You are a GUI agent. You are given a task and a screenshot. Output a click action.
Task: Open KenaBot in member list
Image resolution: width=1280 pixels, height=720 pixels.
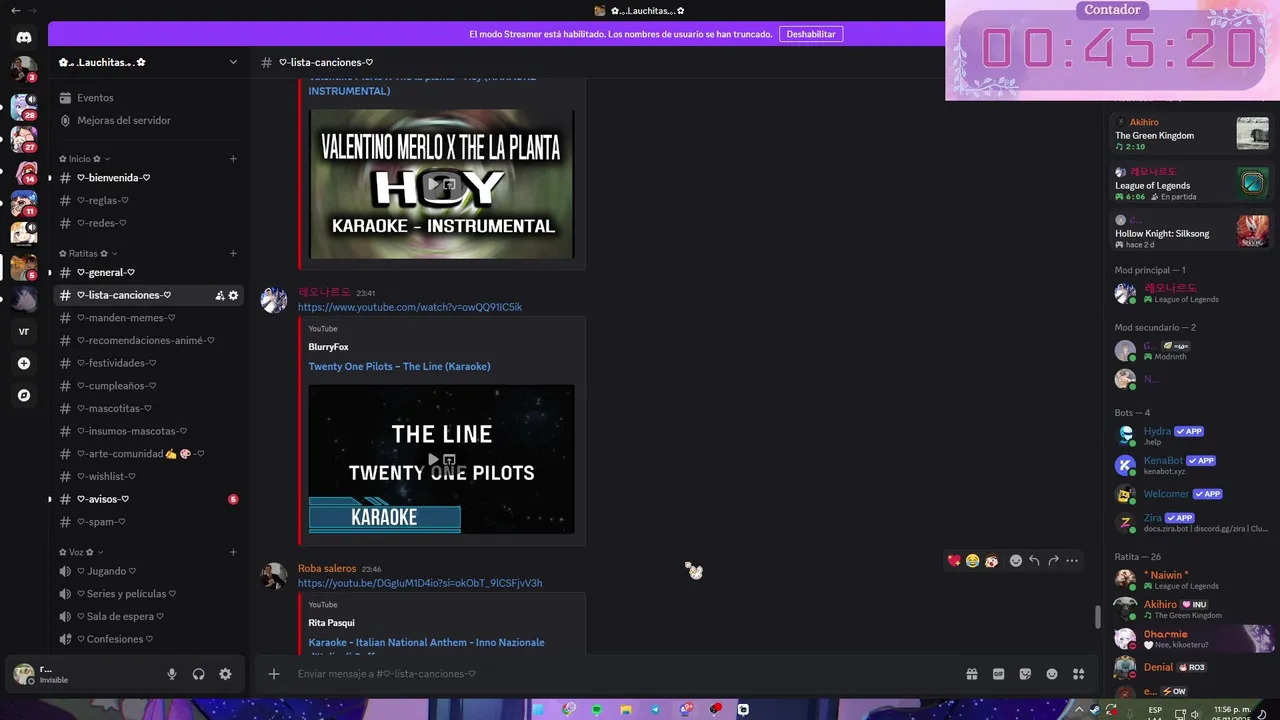click(x=1190, y=465)
